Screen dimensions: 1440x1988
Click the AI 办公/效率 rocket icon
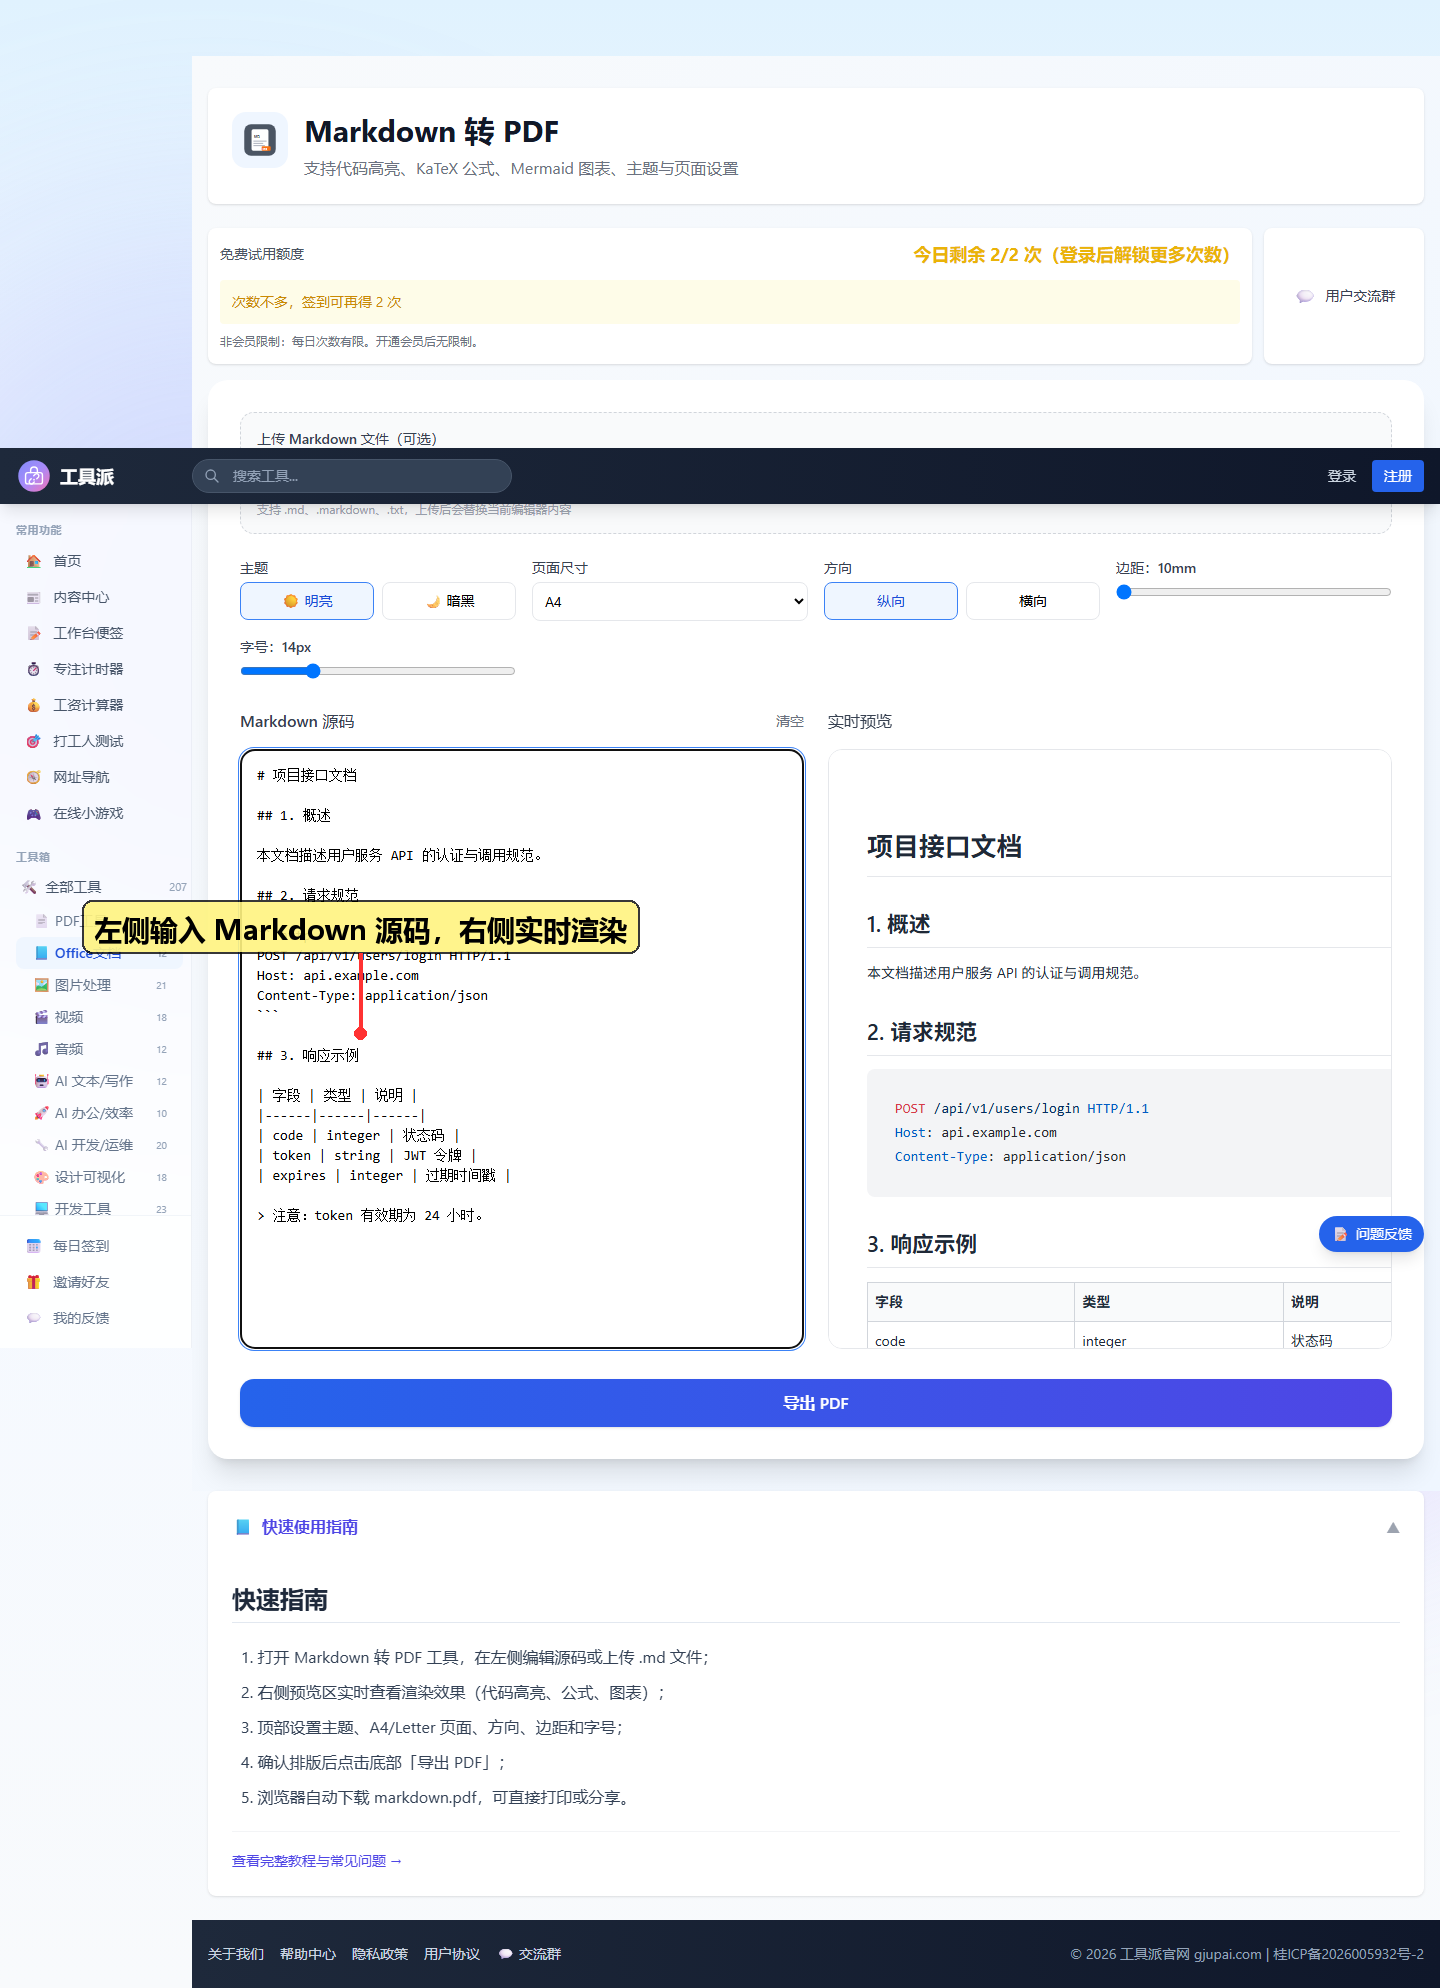[42, 1113]
